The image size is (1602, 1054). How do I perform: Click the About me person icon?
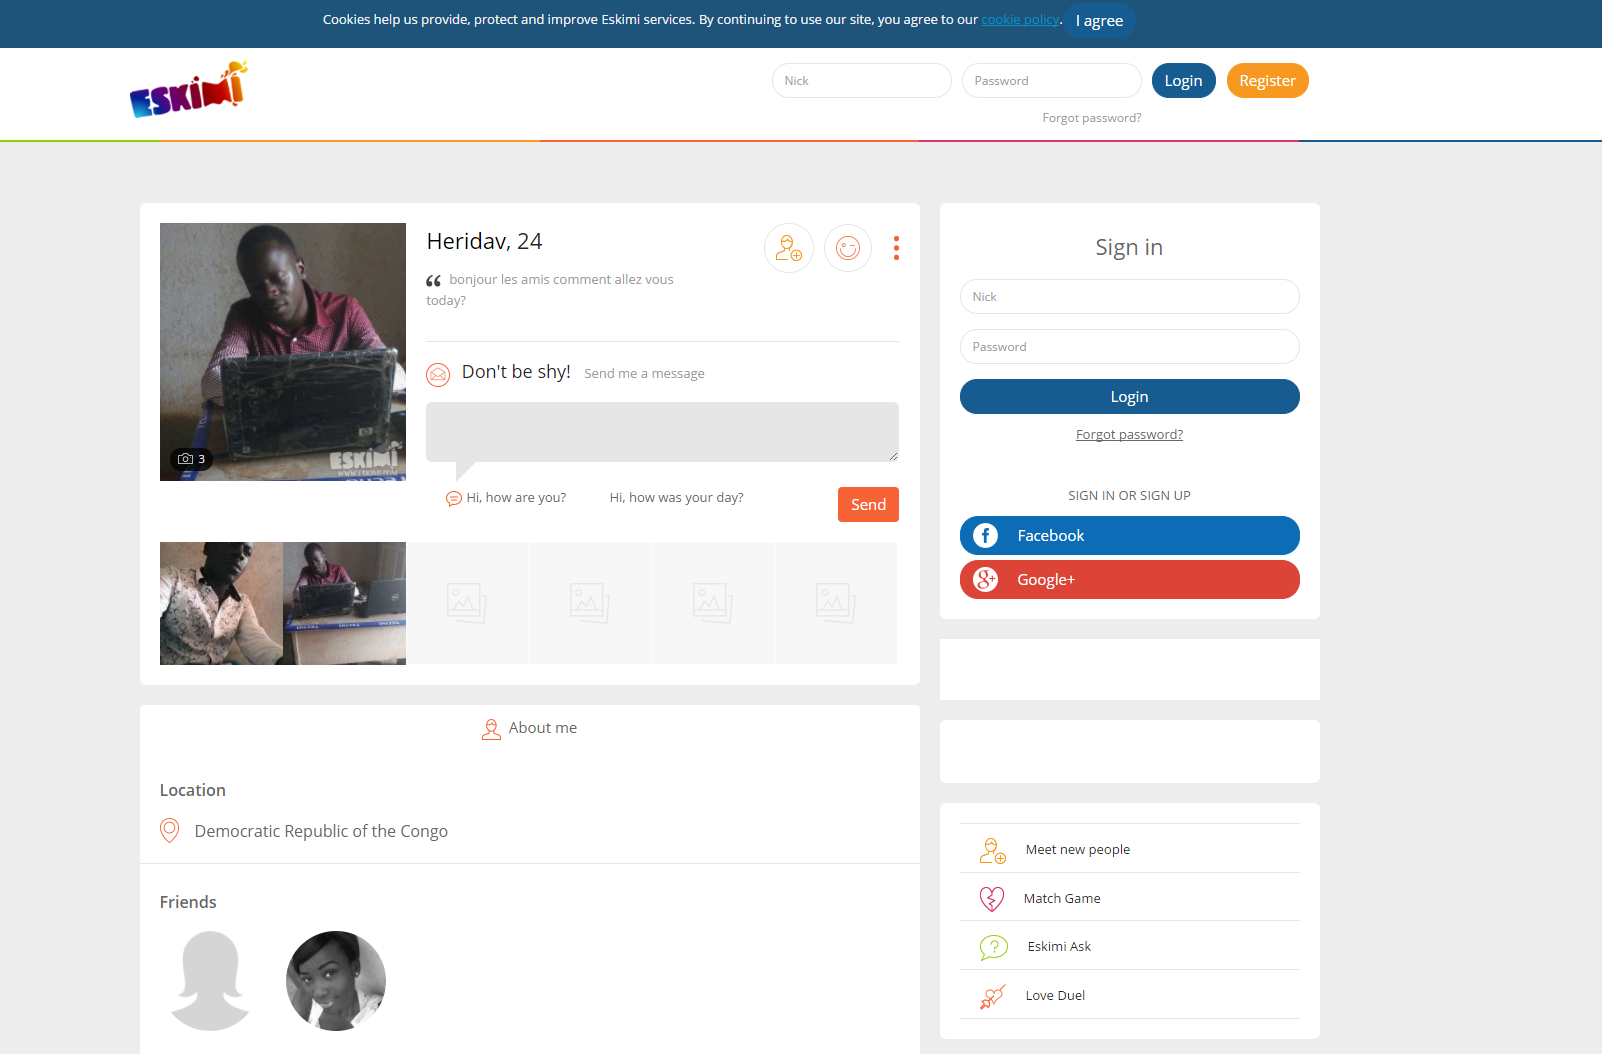point(491,729)
